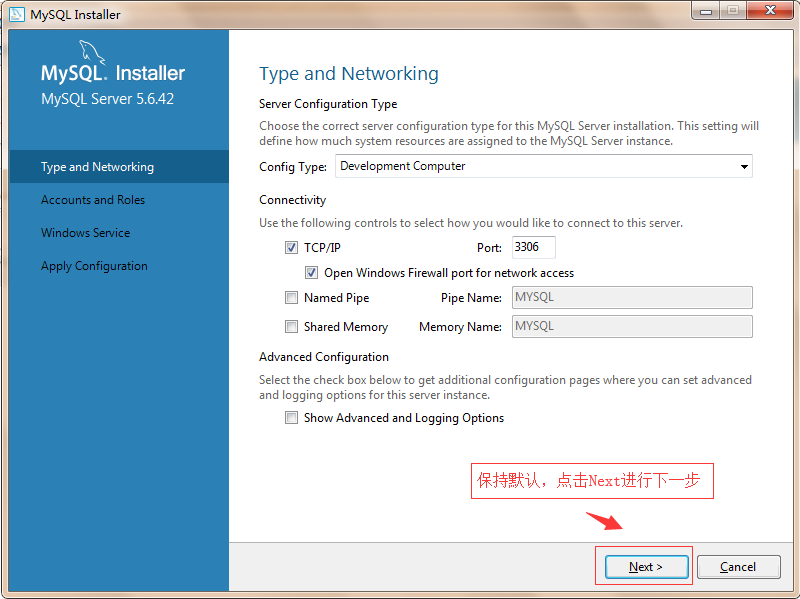This screenshot has width=800, height=599.
Task: Click the Type and Networking page heading
Action: pyautogui.click(x=349, y=74)
